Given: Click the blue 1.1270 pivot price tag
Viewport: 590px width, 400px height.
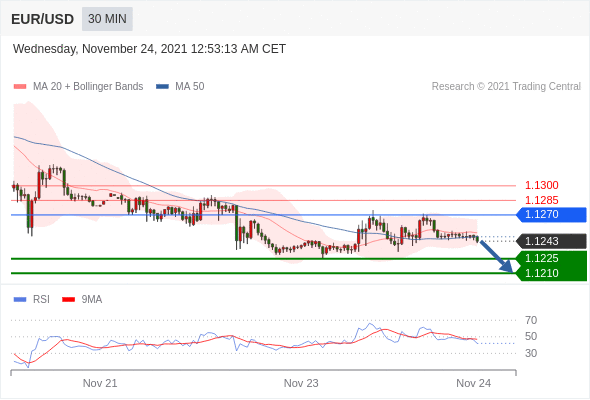Looking at the screenshot, I should coord(551,214).
